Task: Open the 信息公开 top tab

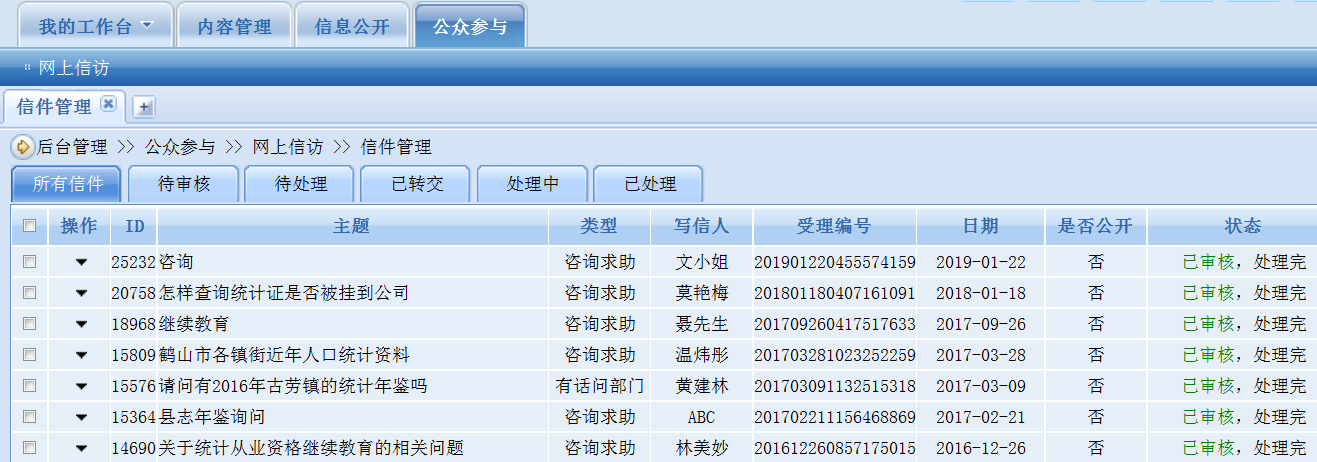Action: tap(352, 27)
